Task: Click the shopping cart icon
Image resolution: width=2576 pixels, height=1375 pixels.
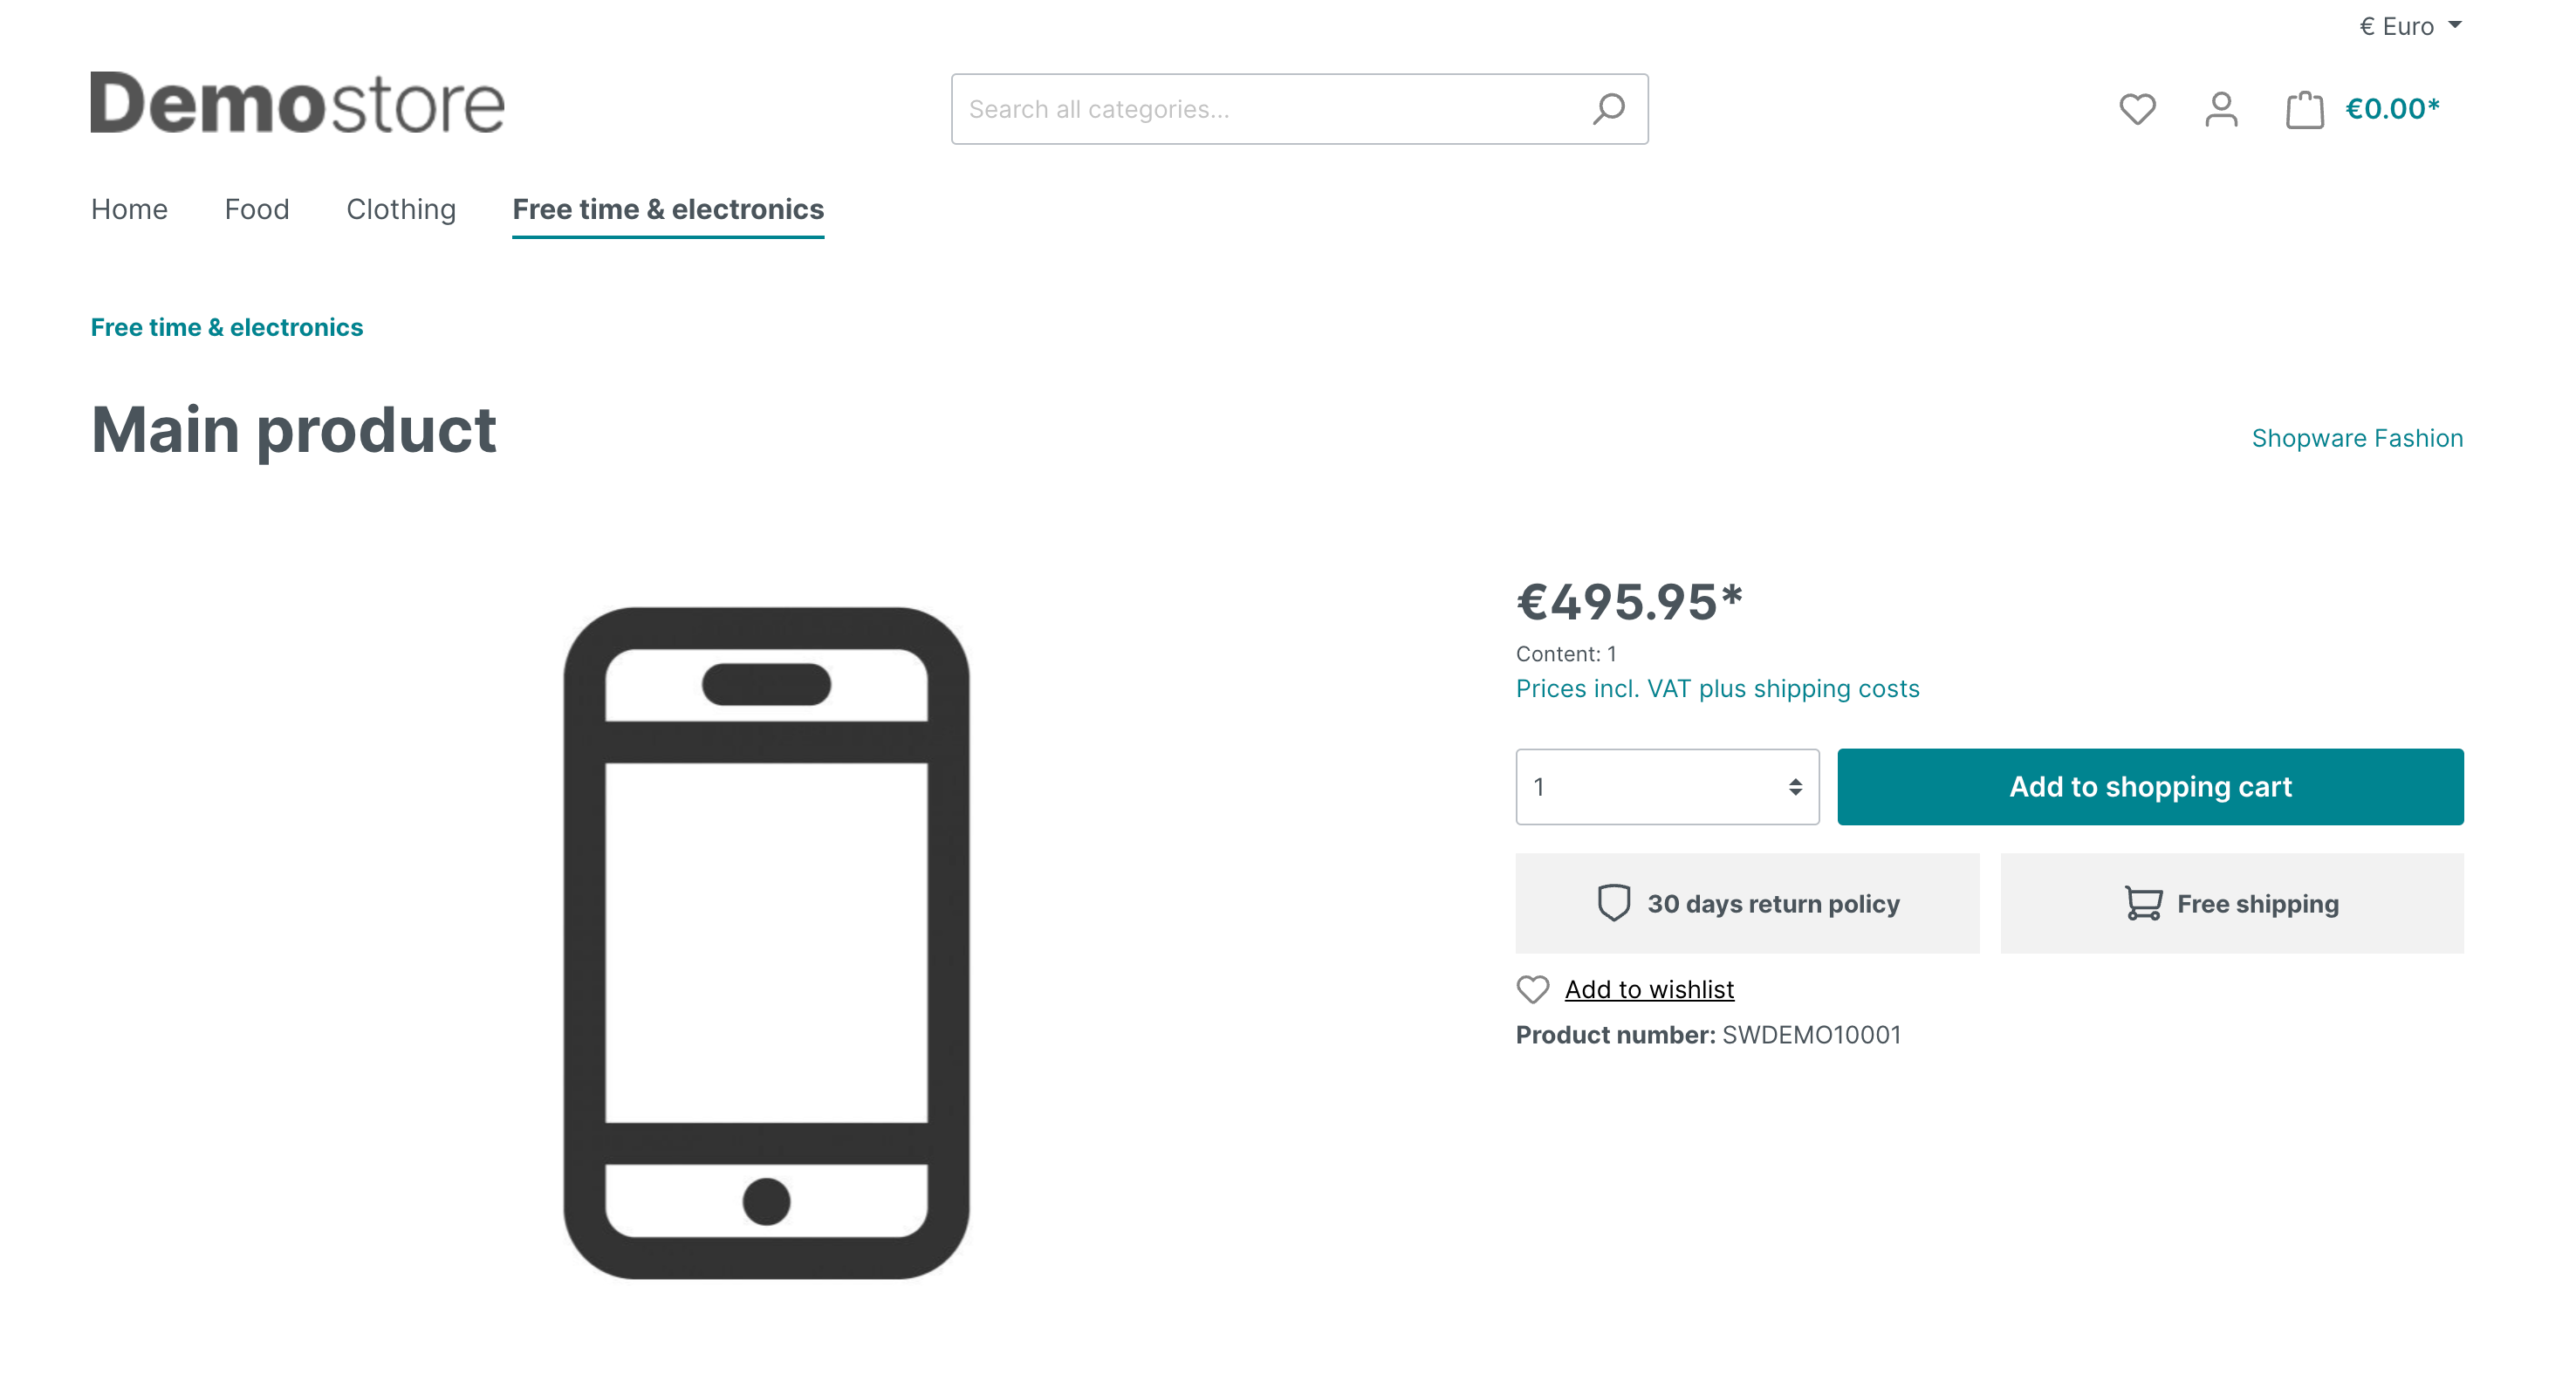Action: (2302, 109)
